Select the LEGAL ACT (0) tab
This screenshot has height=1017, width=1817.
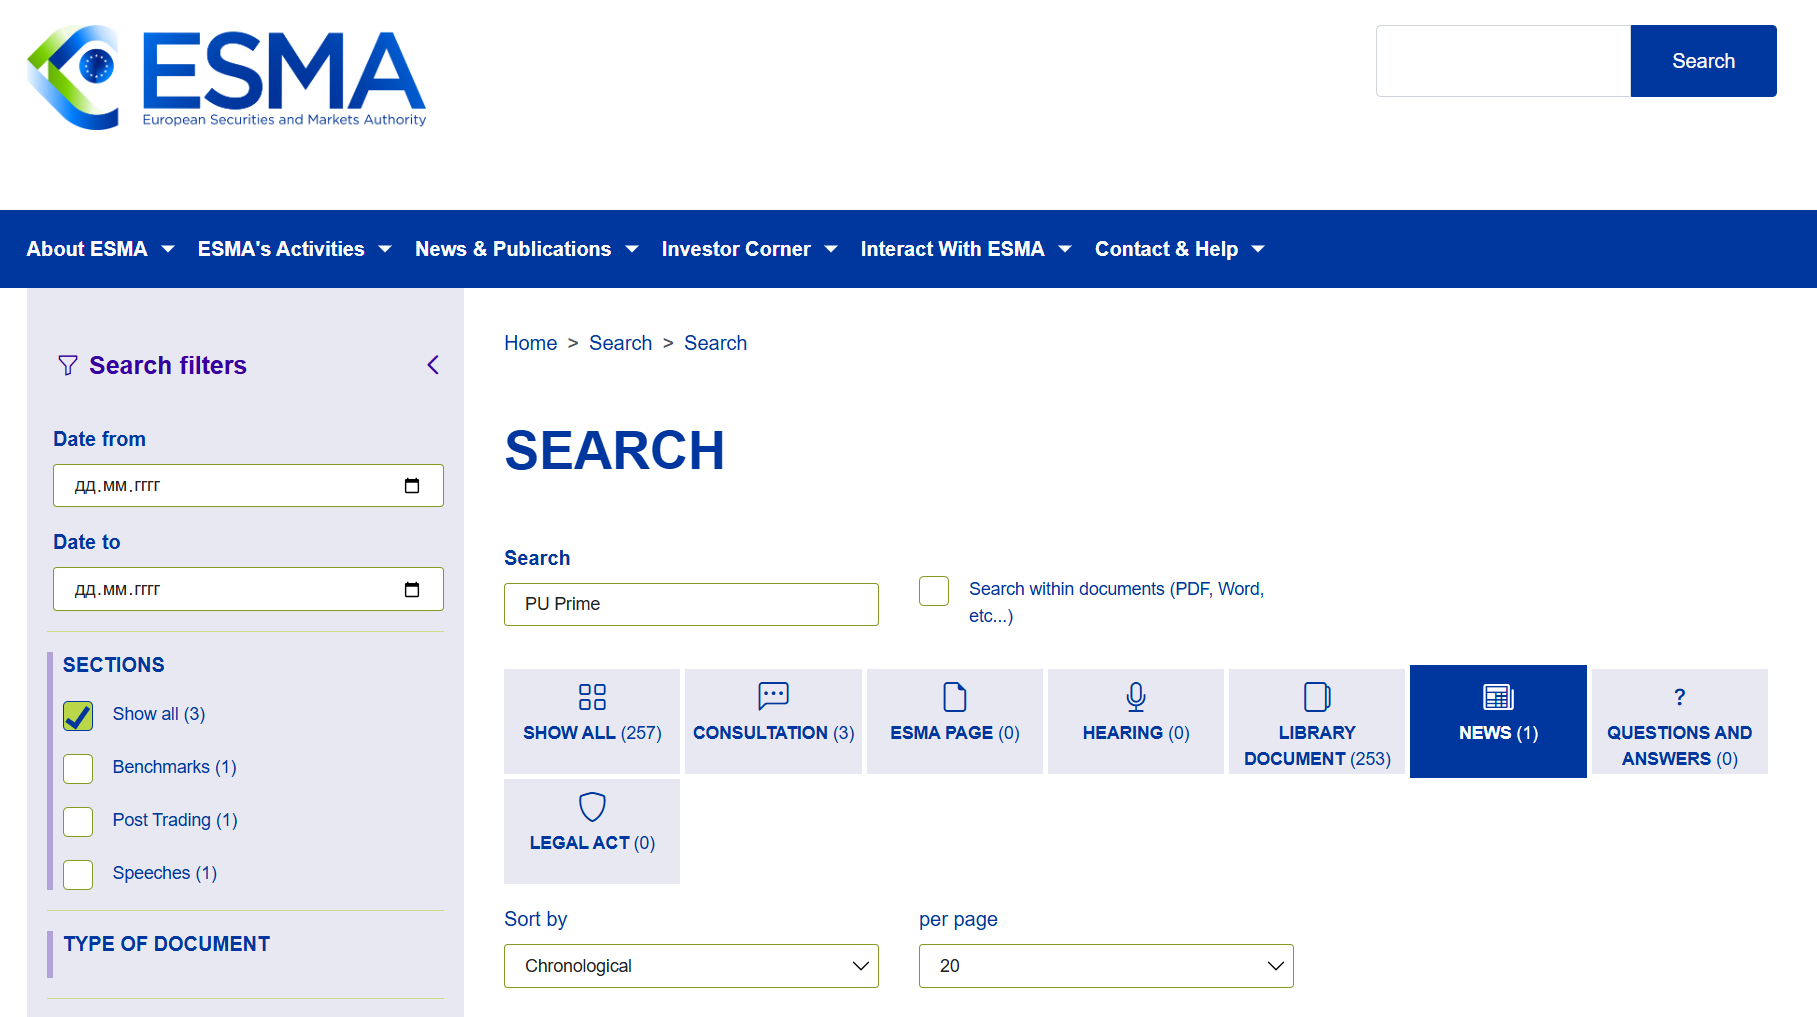592,831
